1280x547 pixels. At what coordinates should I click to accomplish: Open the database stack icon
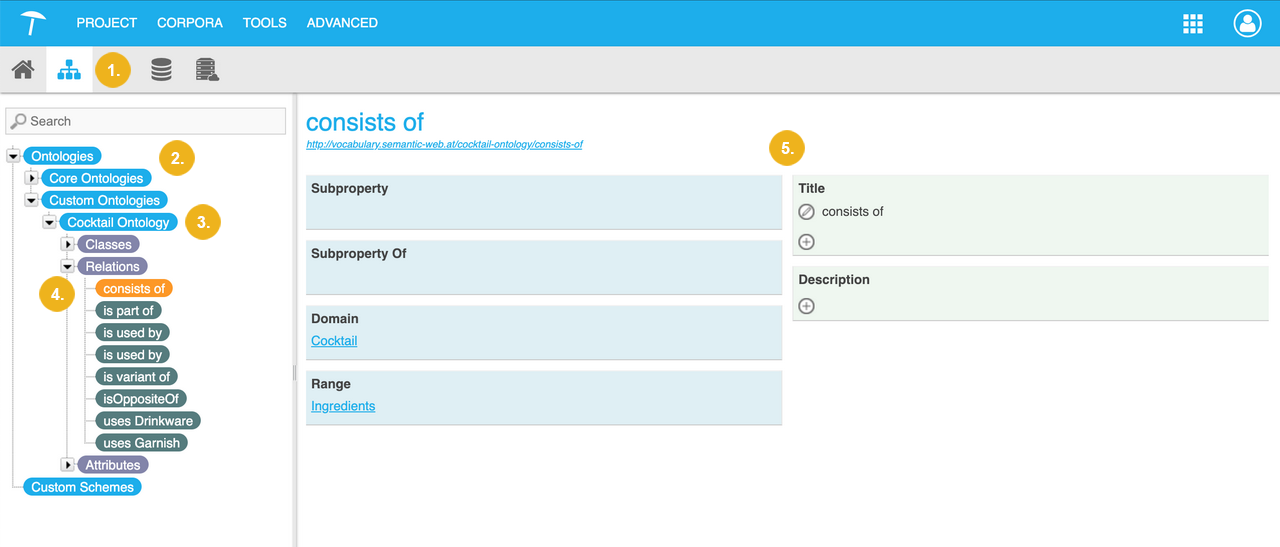point(161,70)
